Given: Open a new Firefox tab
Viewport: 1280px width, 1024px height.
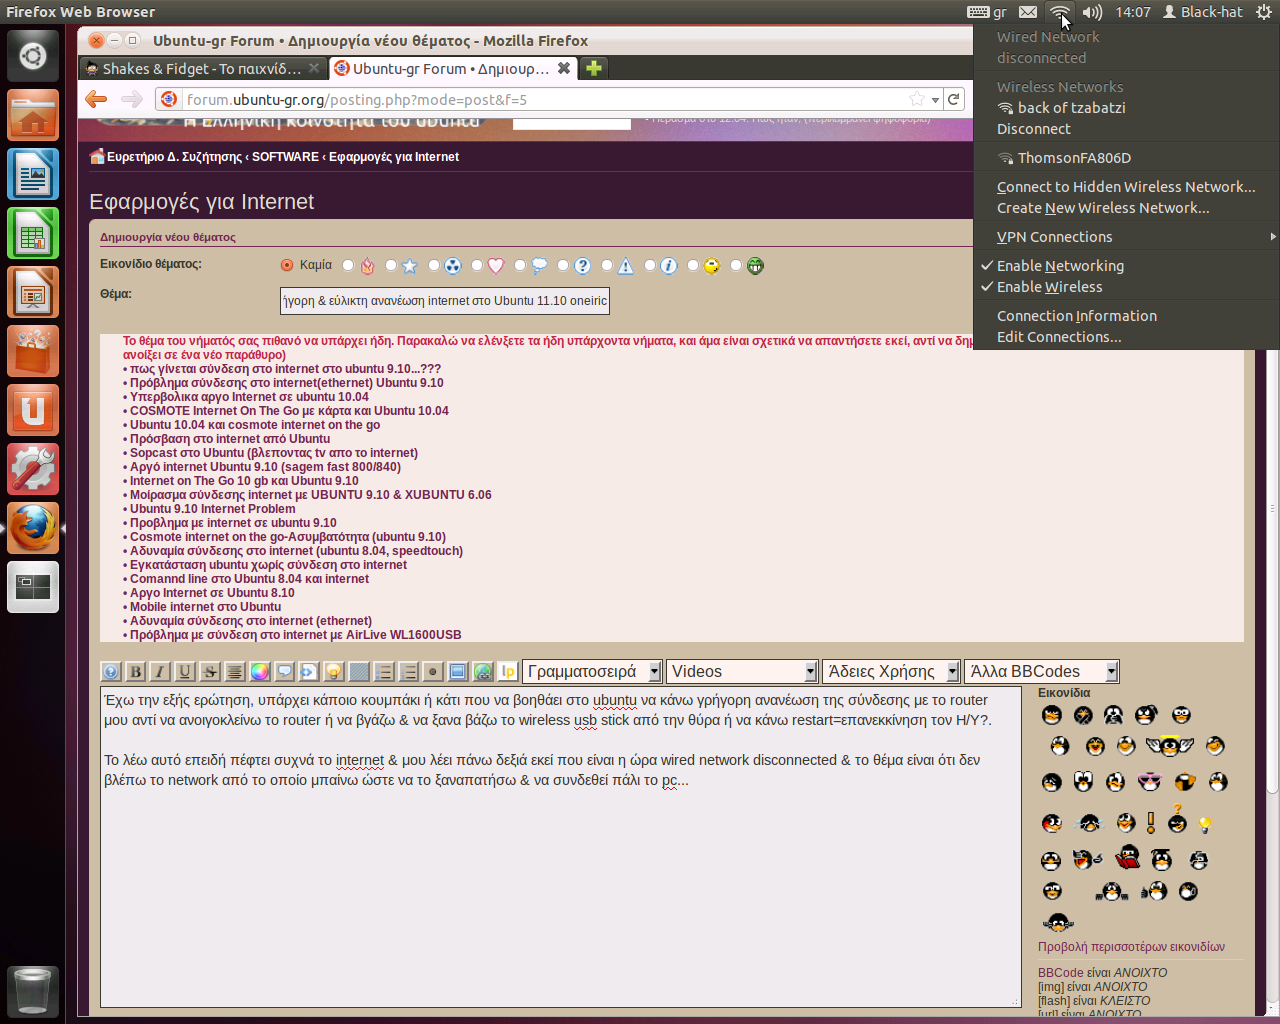Looking at the screenshot, I should (594, 68).
